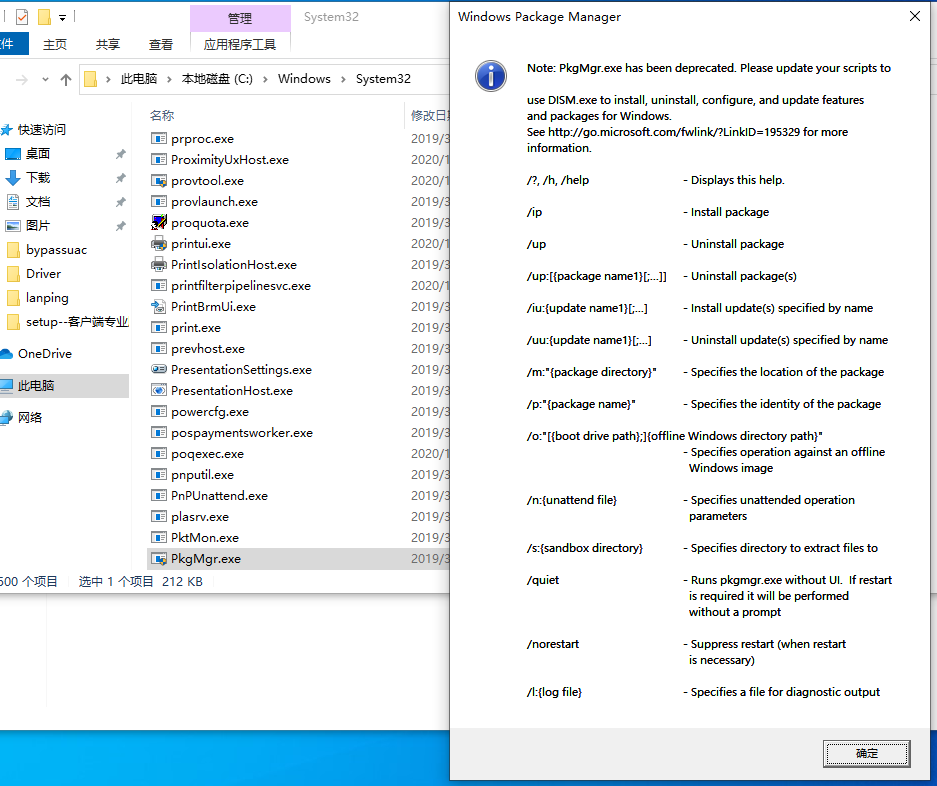Select the PktMon.exe file name
937x786 pixels.
(205, 537)
